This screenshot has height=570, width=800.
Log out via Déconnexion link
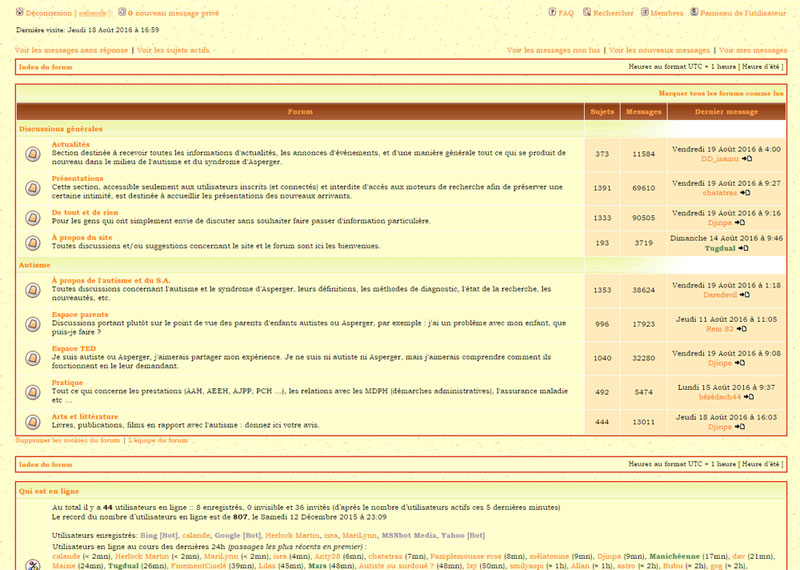click(x=48, y=13)
